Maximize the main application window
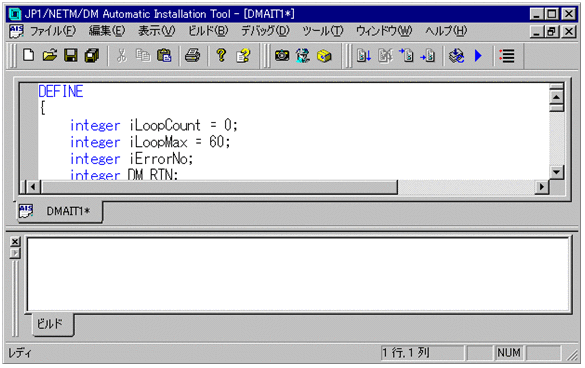Viewport: 585px width, 368px height. [x=551, y=14]
